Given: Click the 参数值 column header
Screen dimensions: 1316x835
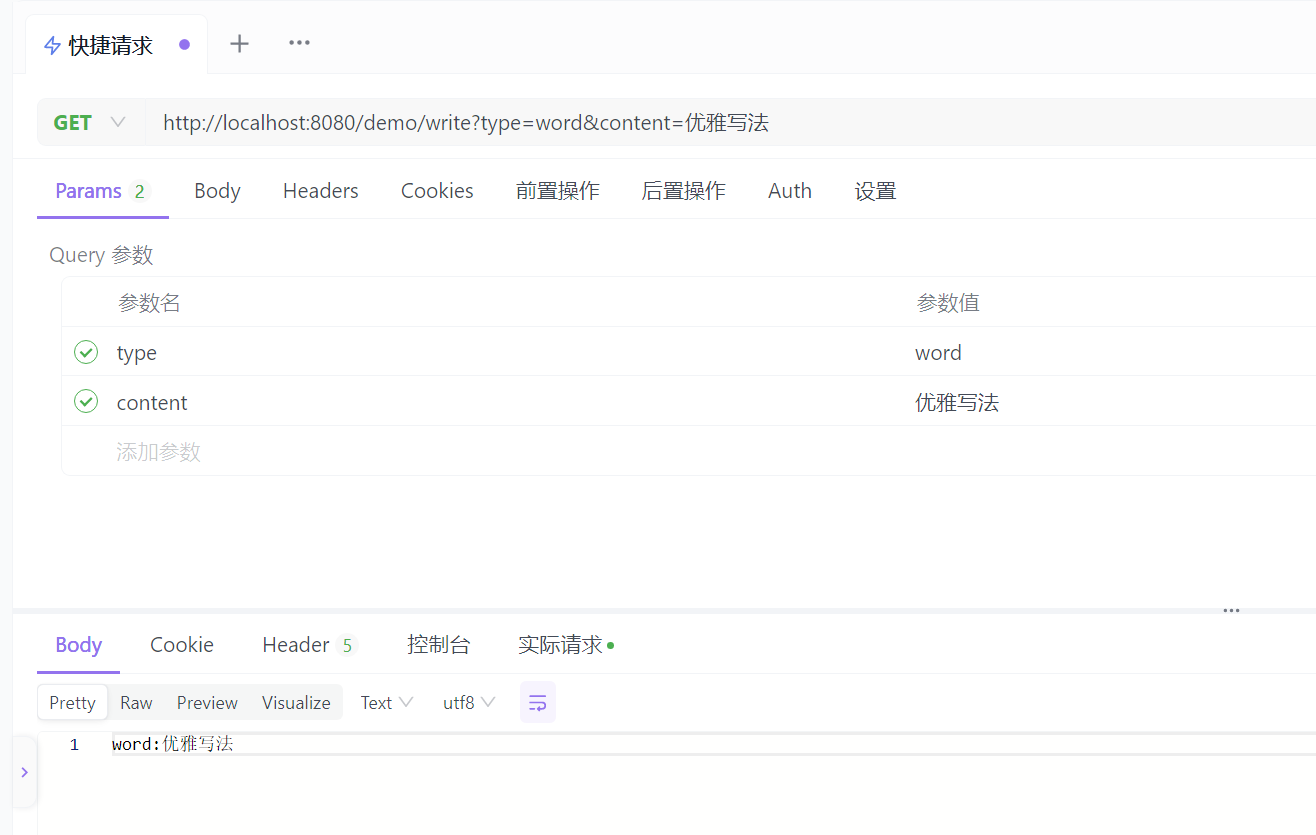Looking at the screenshot, I should tap(948, 302).
